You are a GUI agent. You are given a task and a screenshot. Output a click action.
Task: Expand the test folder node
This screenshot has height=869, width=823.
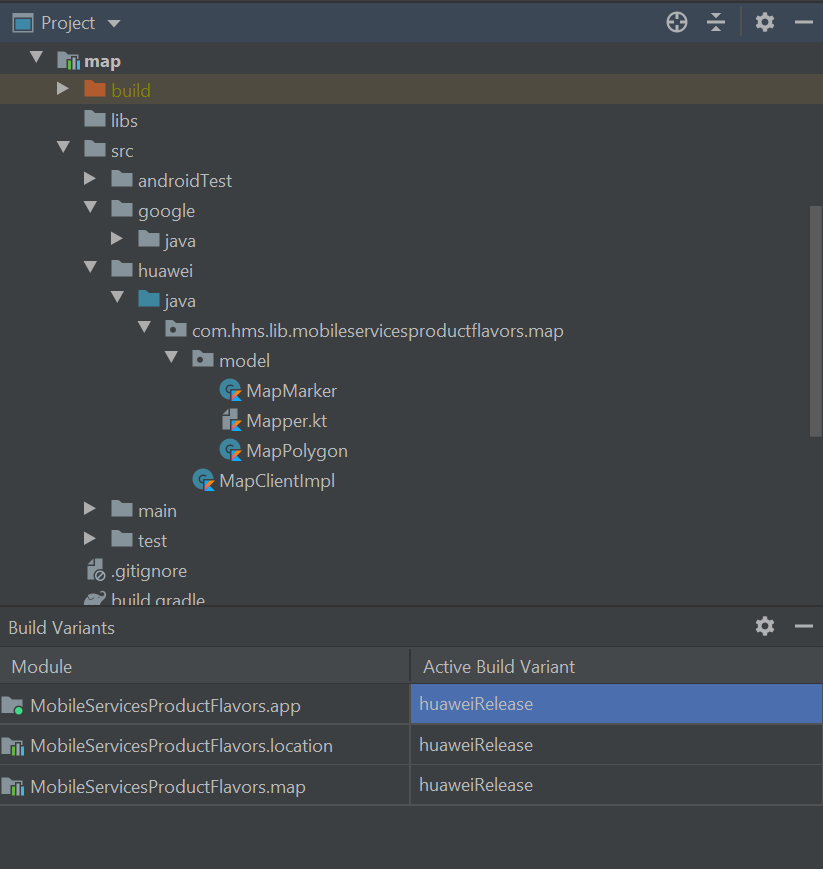(x=90, y=539)
